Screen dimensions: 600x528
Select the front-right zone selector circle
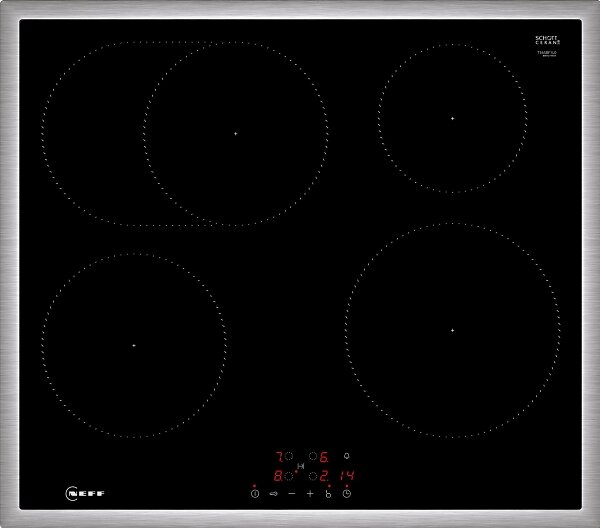(312, 477)
